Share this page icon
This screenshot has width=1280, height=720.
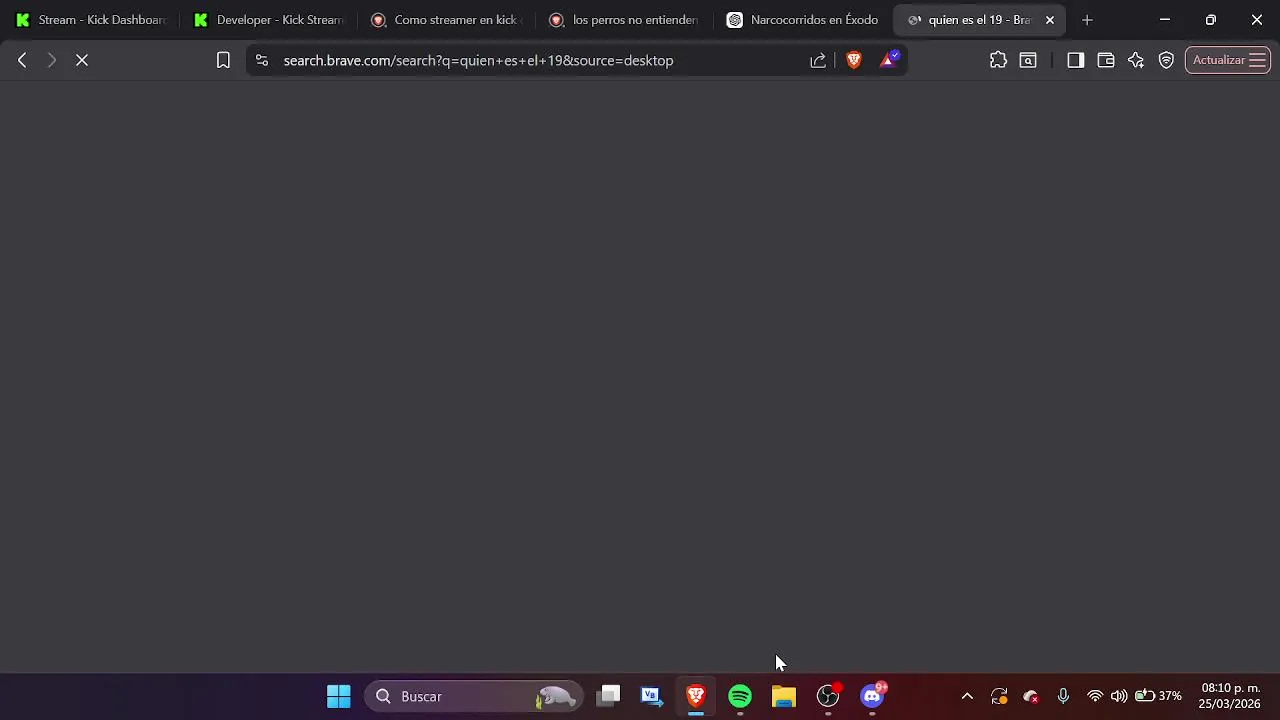(x=818, y=60)
